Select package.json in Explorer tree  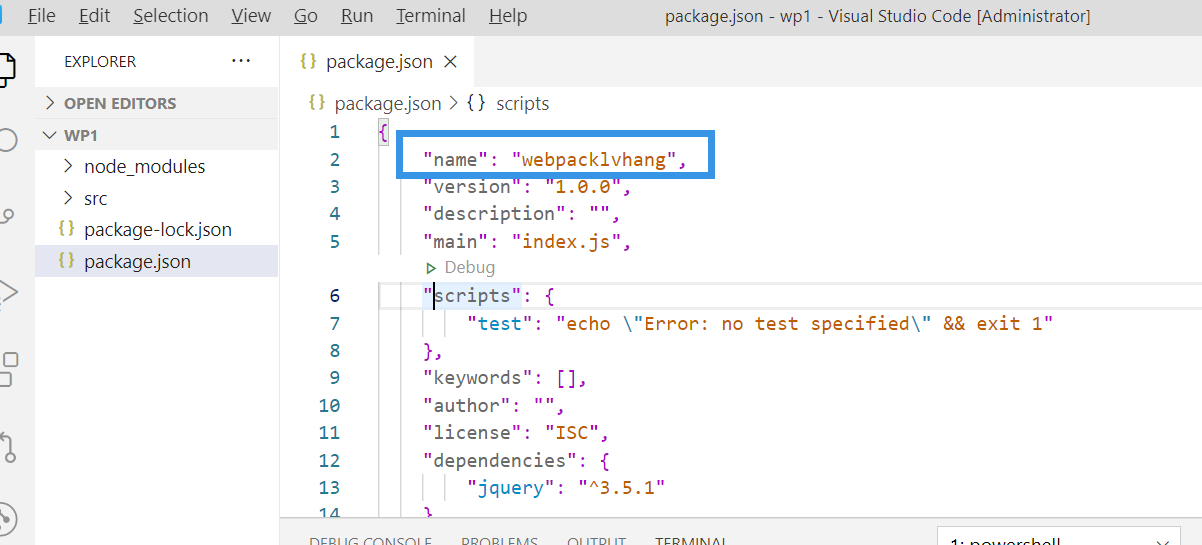pos(157,261)
